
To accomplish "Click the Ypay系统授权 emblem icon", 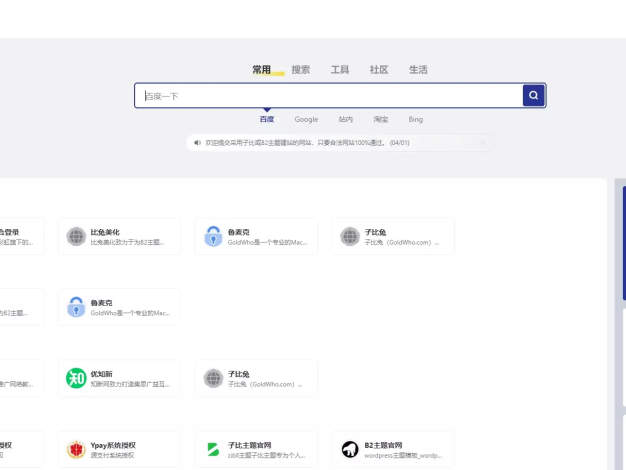I will pyautogui.click(x=76, y=449).
